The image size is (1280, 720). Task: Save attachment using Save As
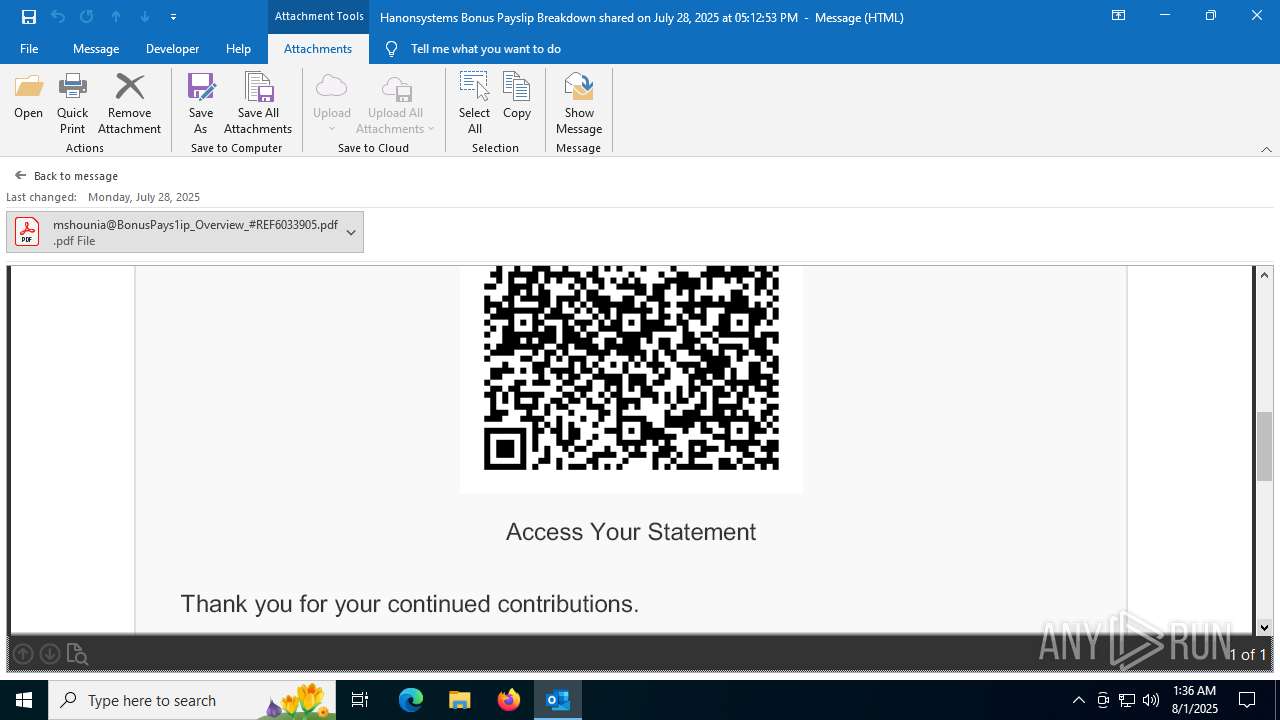click(200, 103)
